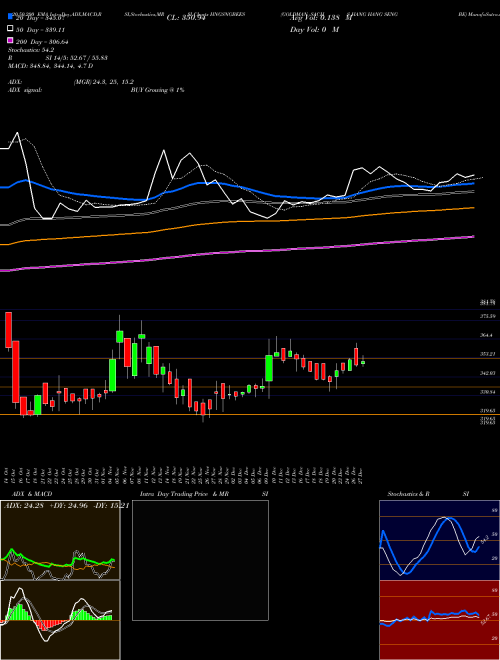Click the magenta 200-day moving average line
Viewport: 500px width, 660px height.
point(236,253)
